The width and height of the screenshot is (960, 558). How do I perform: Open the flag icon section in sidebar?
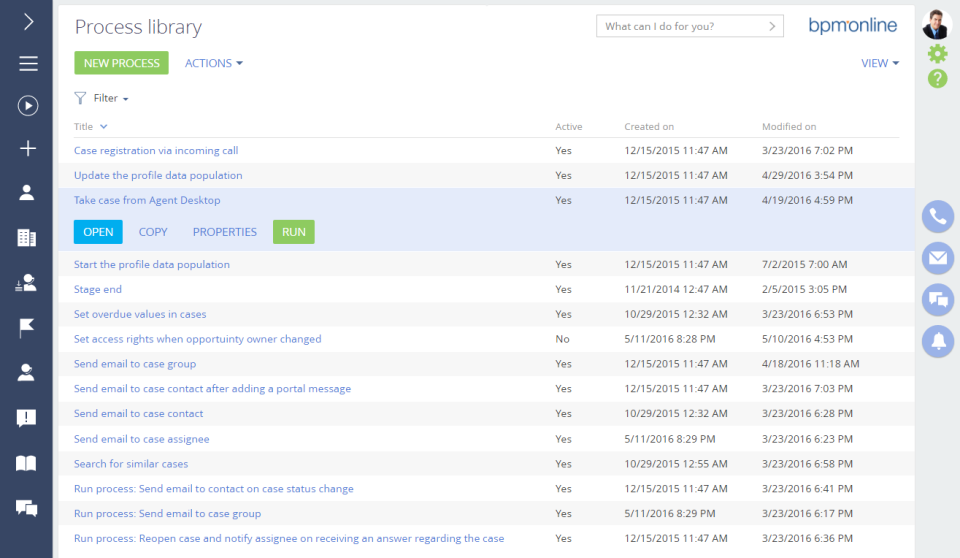[x=28, y=329]
